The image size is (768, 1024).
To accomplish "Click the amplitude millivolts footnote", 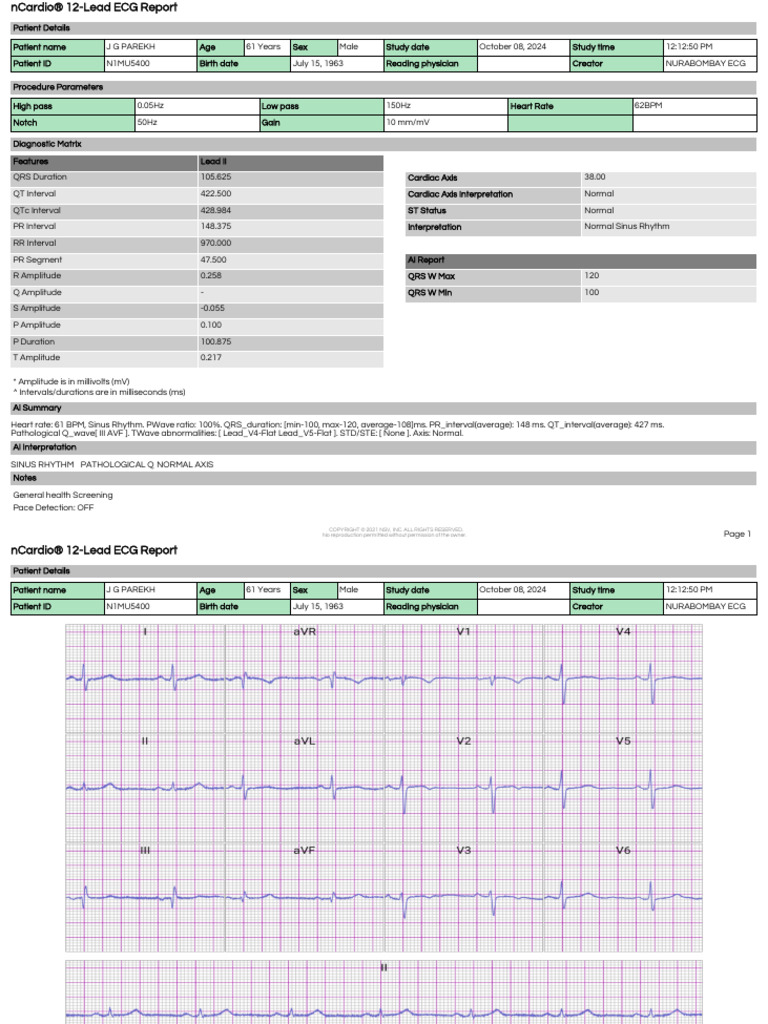I will 71,381.
